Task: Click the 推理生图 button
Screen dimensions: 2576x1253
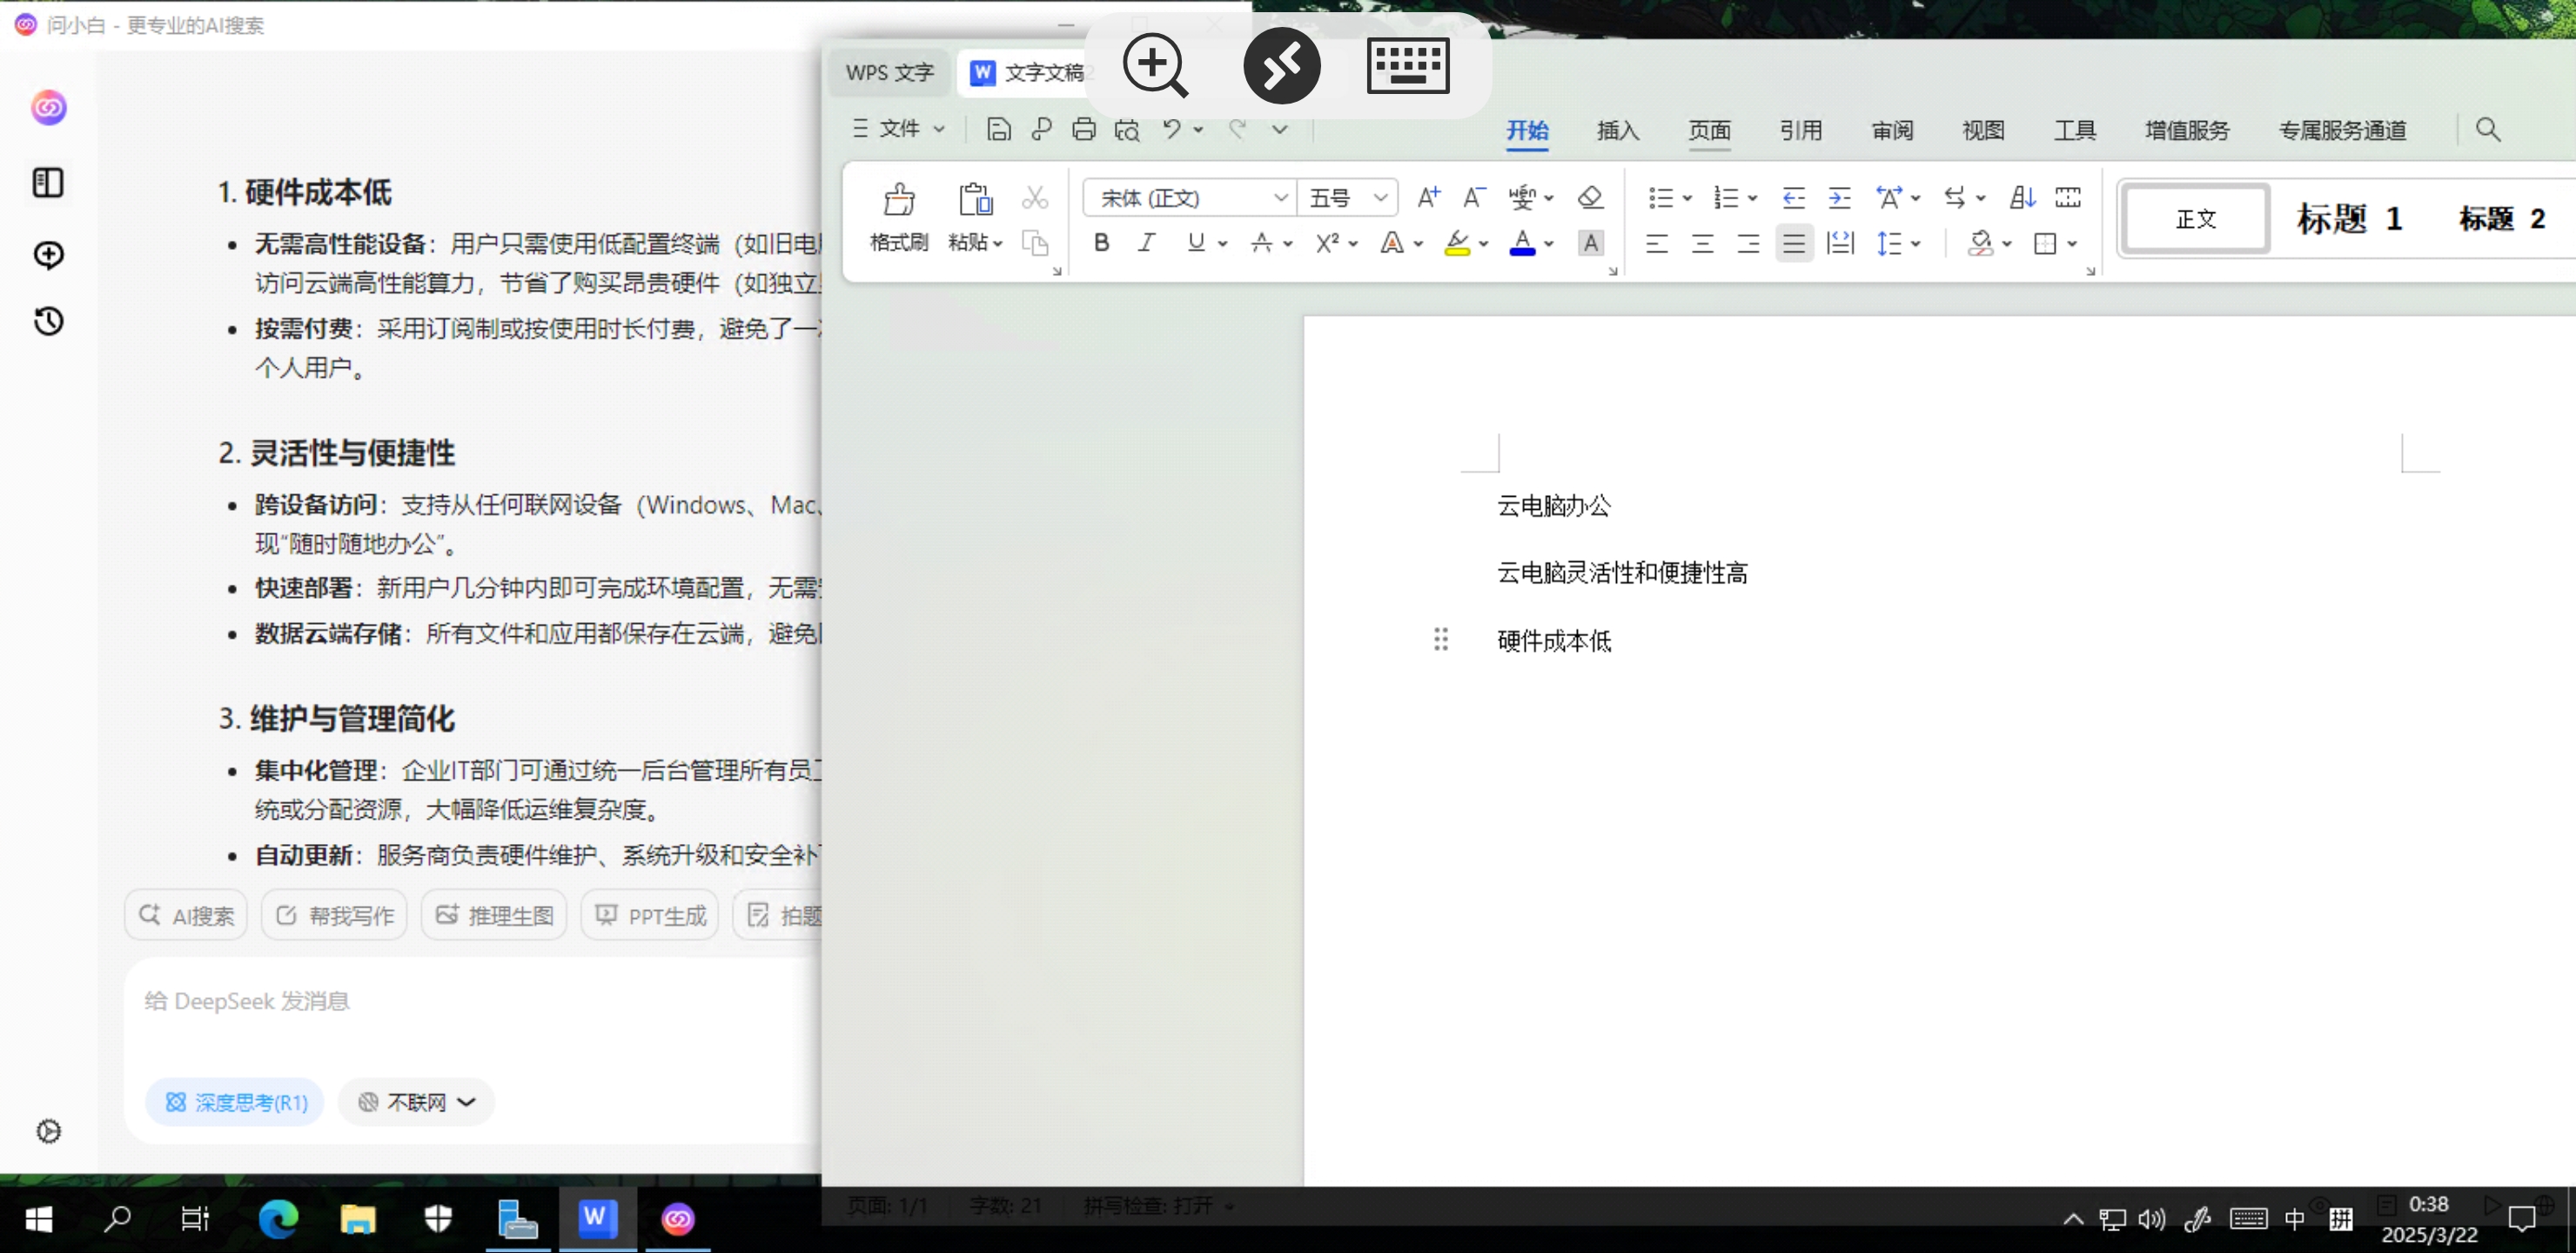Action: 494,915
